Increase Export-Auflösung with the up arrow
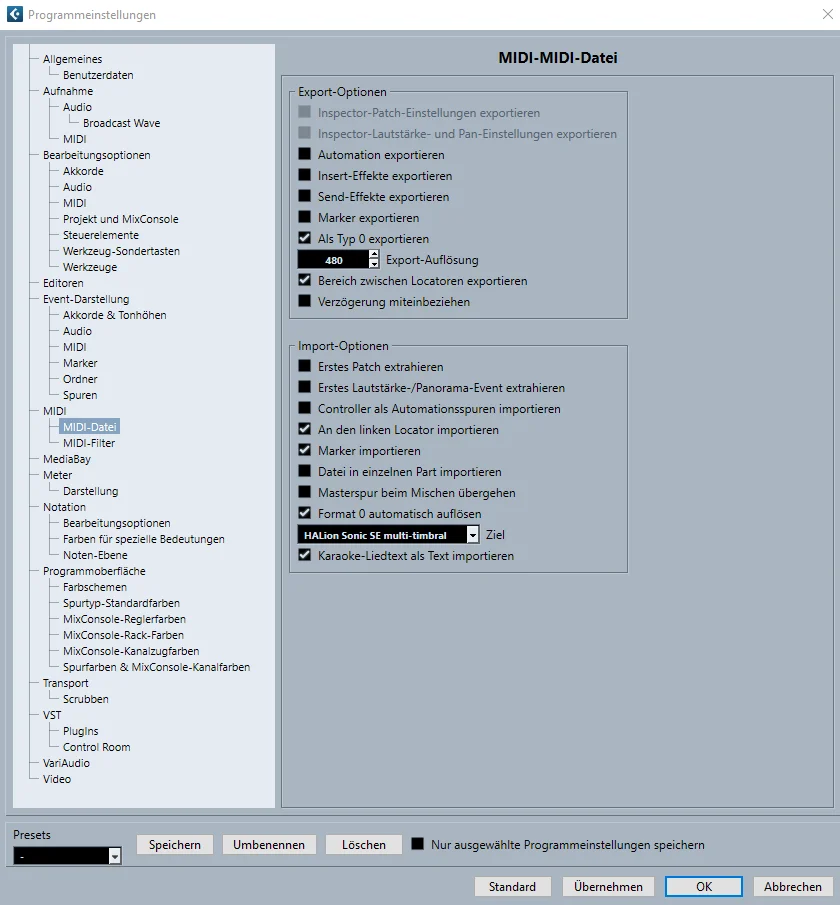The height and width of the screenshot is (905, 840). [x=374, y=255]
